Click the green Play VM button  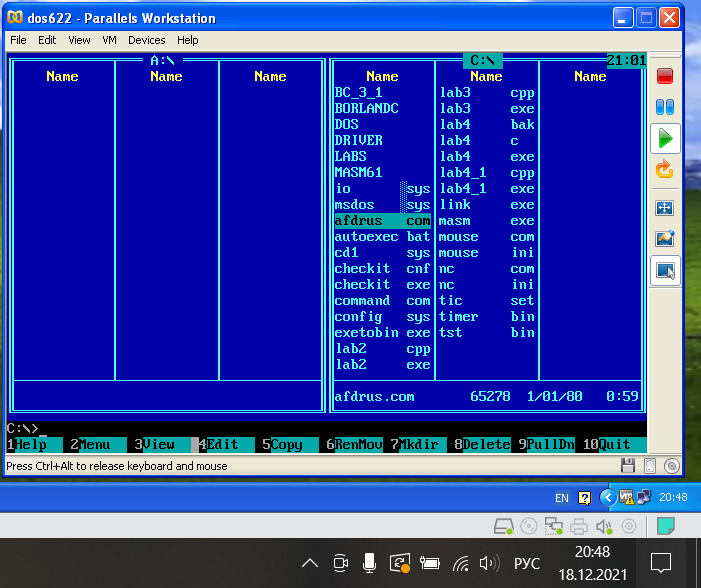tap(665, 139)
